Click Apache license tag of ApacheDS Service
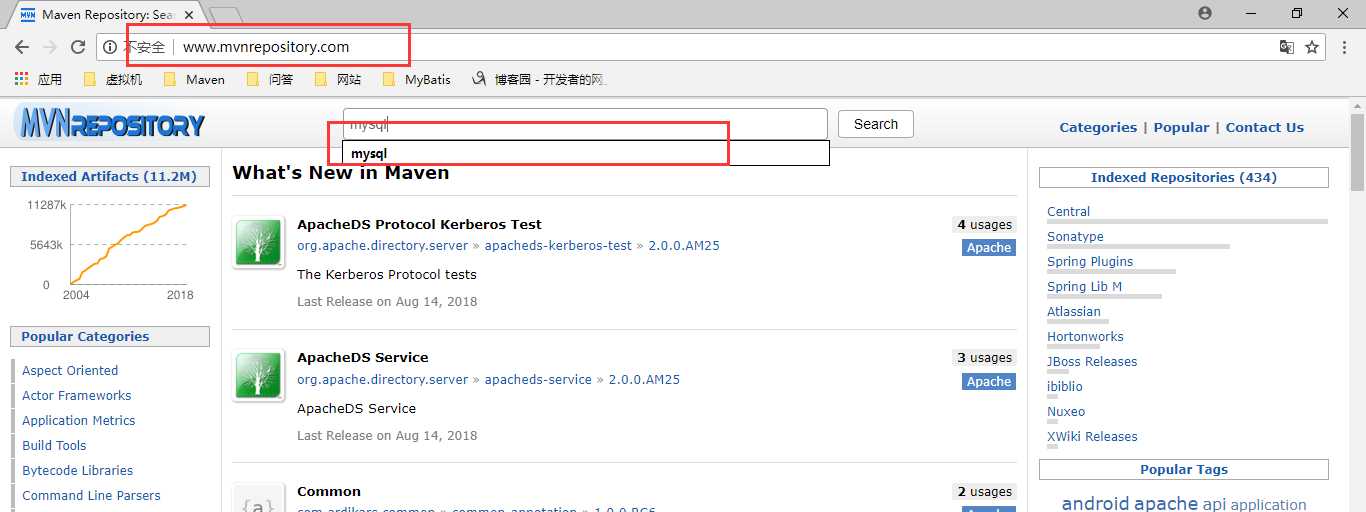This screenshot has height=512, width=1366. coord(989,381)
